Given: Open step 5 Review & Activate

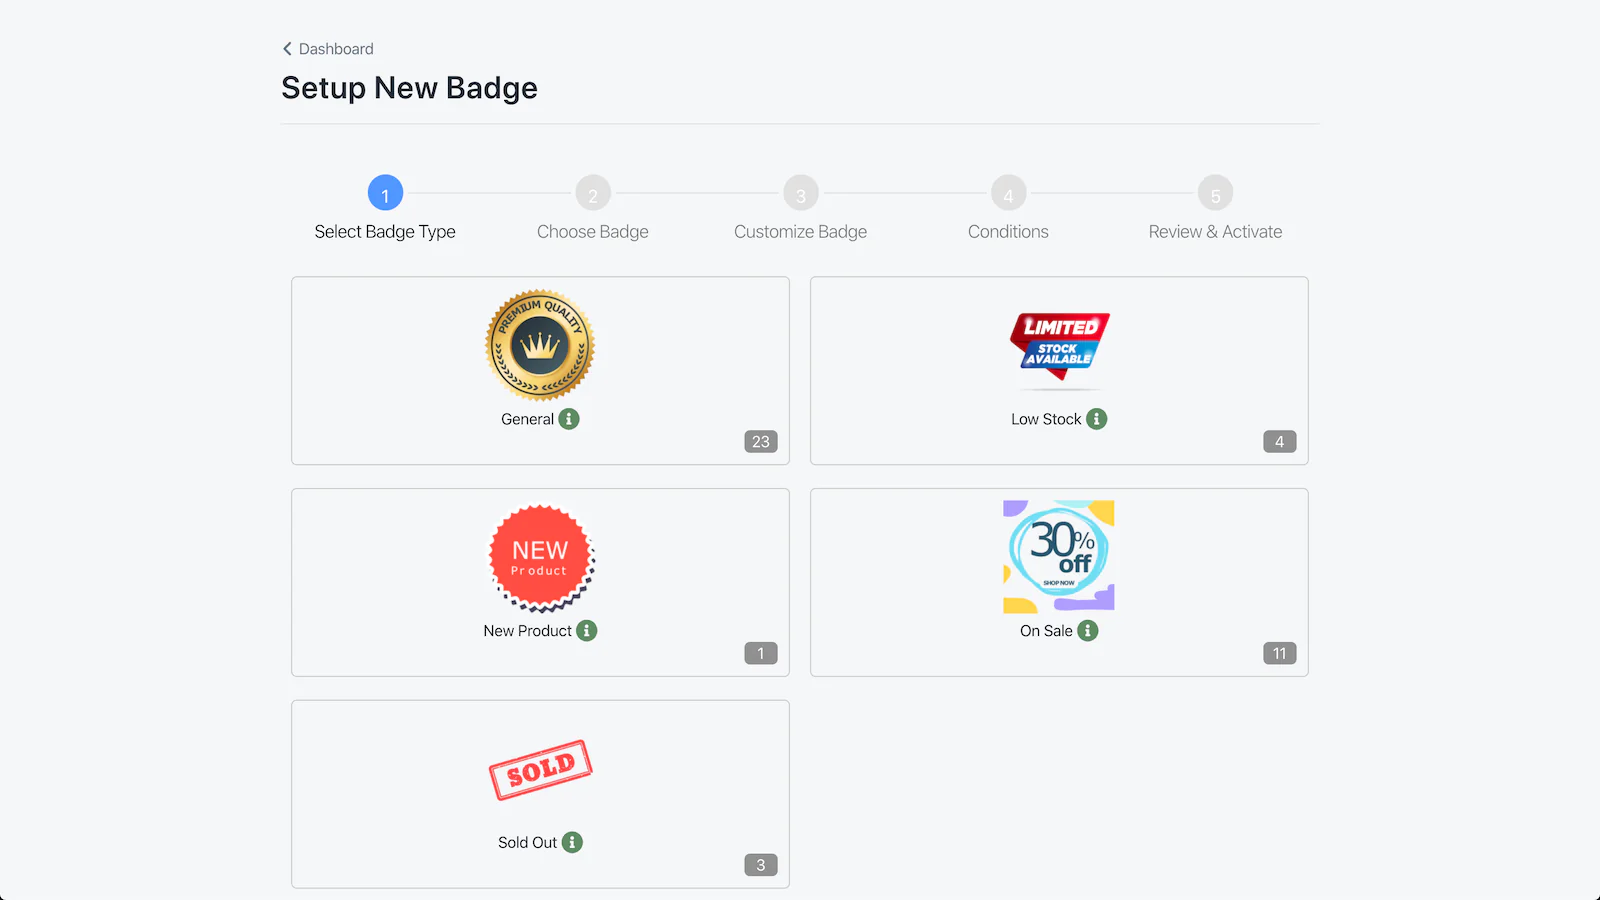Looking at the screenshot, I should coord(1215,193).
